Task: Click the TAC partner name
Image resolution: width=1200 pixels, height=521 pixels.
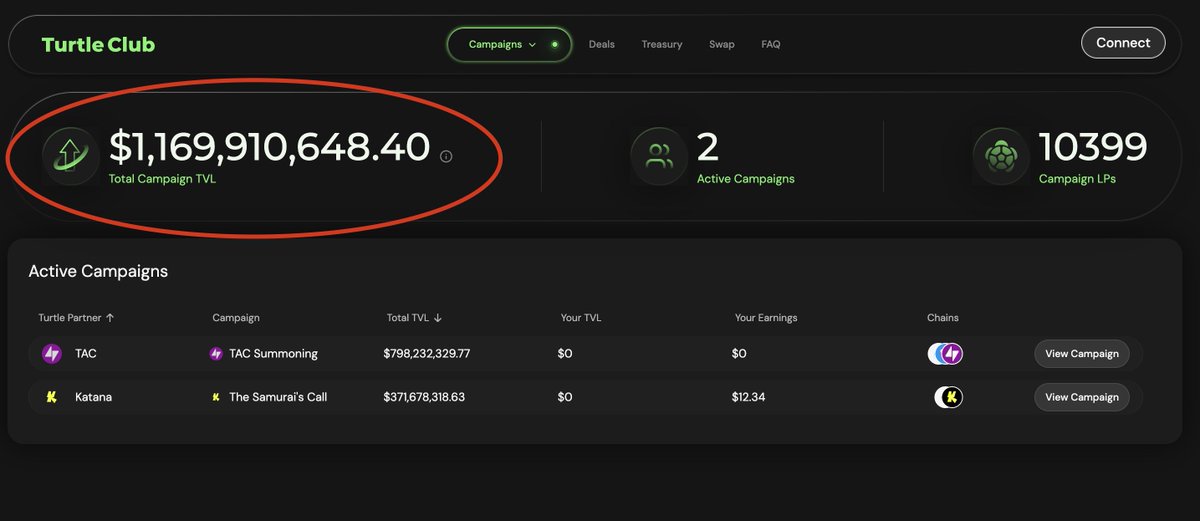Action: click(86, 354)
